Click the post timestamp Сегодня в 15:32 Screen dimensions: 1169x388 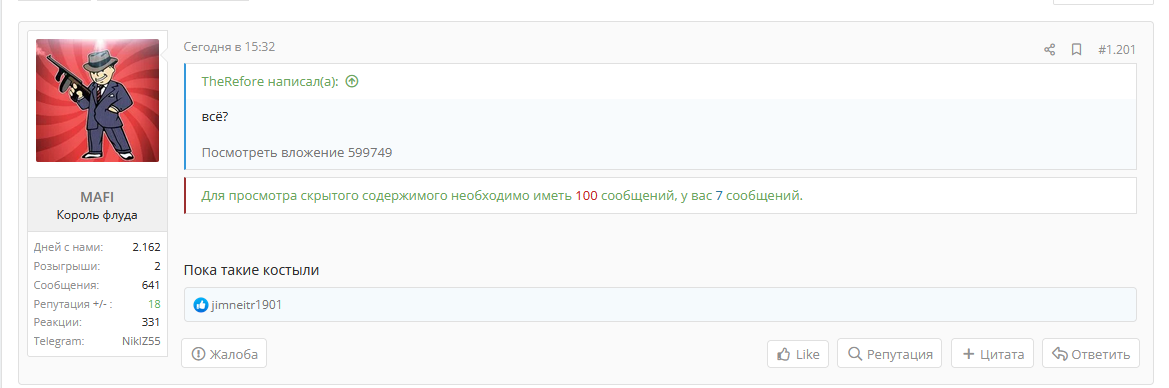pyautogui.click(x=230, y=47)
